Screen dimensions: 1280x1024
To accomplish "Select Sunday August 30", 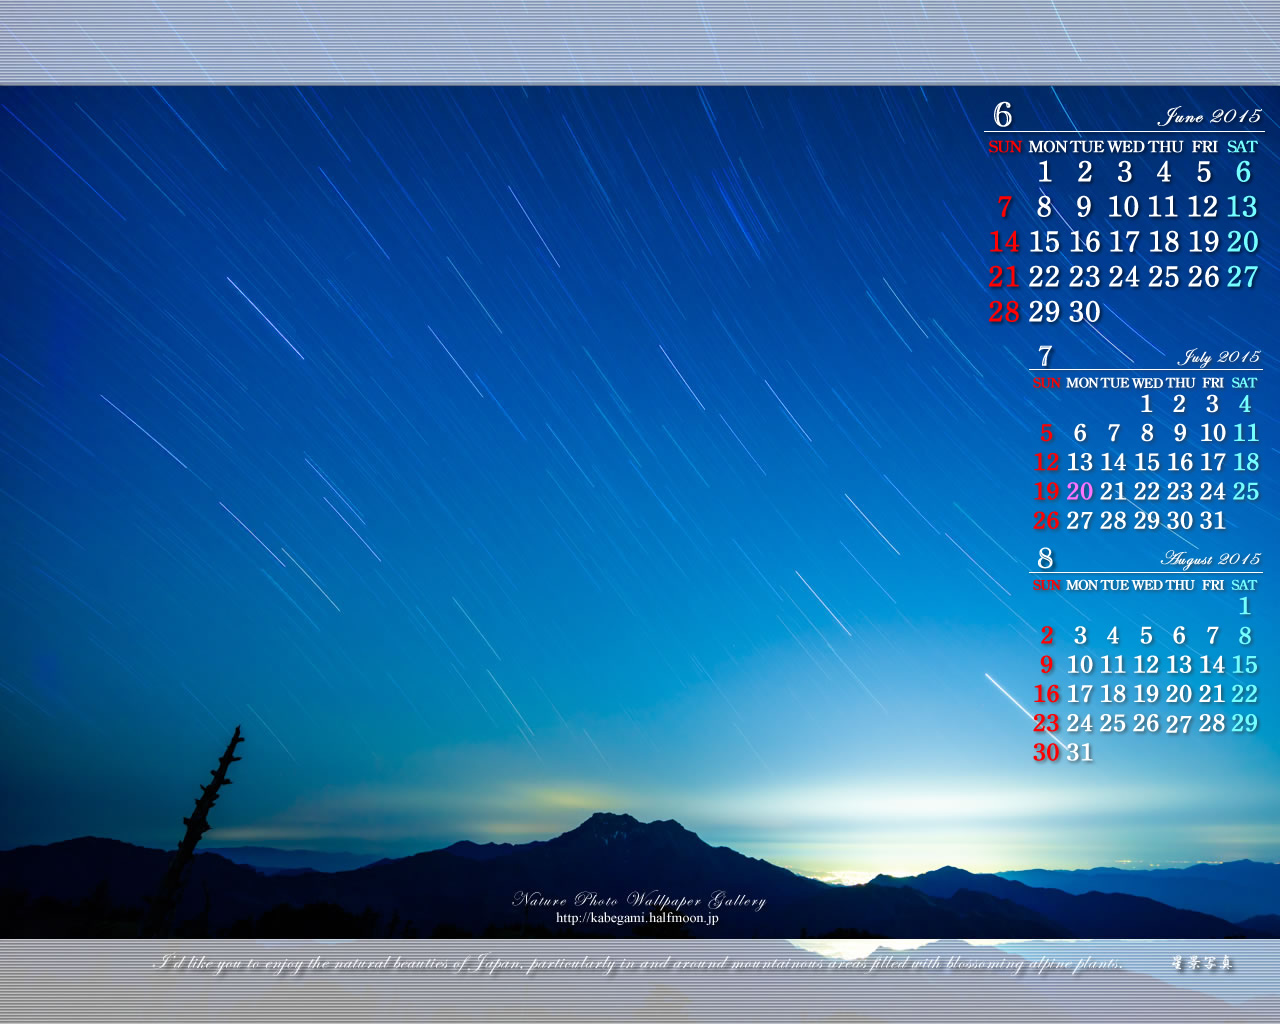I will pyautogui.click(x=1046, y=751).
